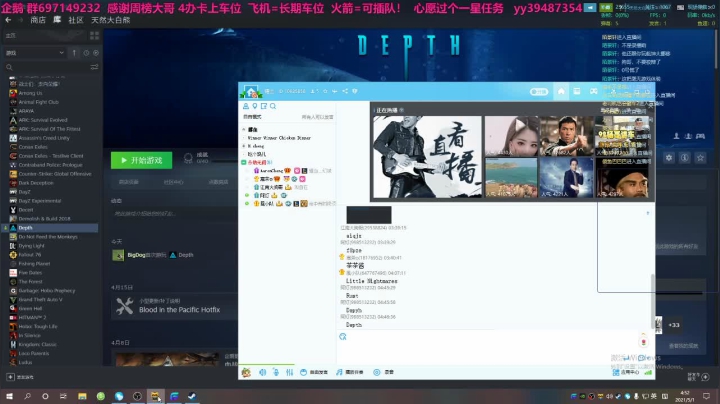Screen dimensions: 720x404
Task: Click the play-circle filter icon in Steam's library
Action: tap(96, 53)
